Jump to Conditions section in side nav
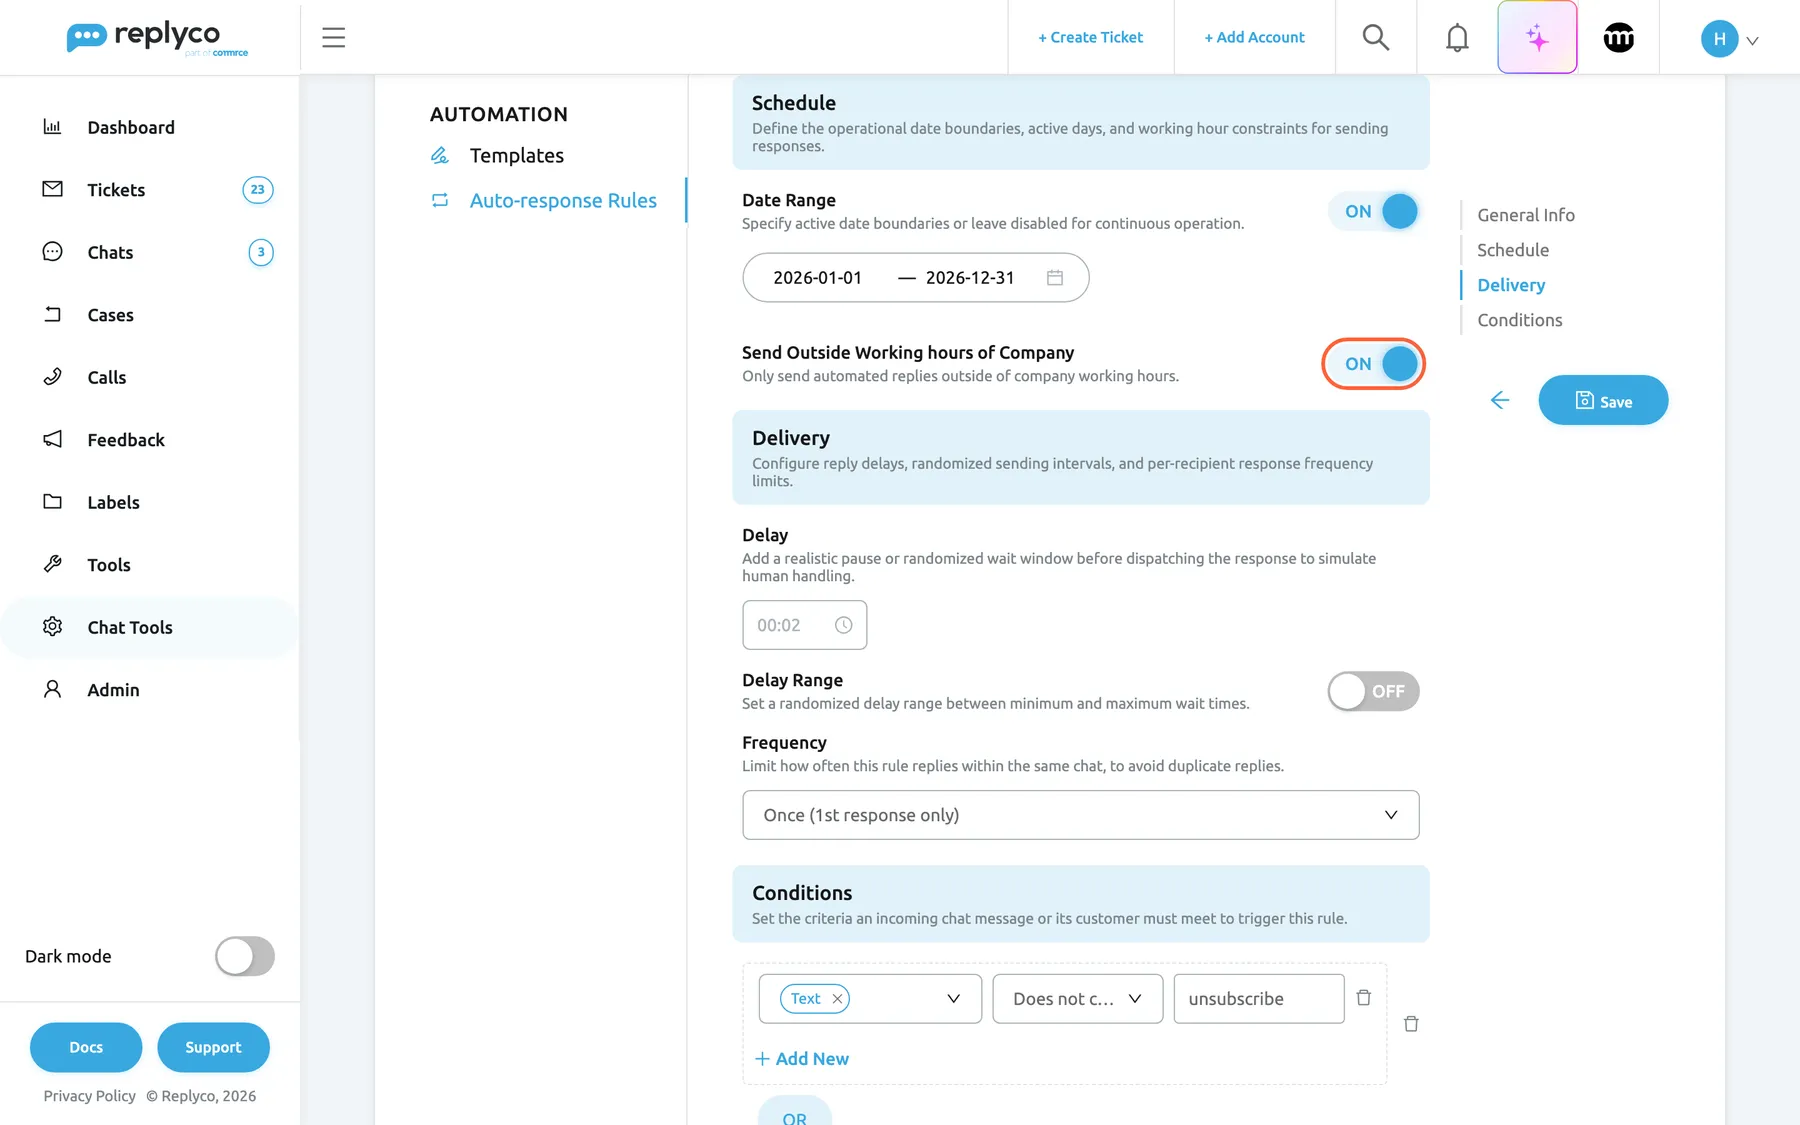Screen dimensions: 1800x1125 click(x=1519, y=320)
